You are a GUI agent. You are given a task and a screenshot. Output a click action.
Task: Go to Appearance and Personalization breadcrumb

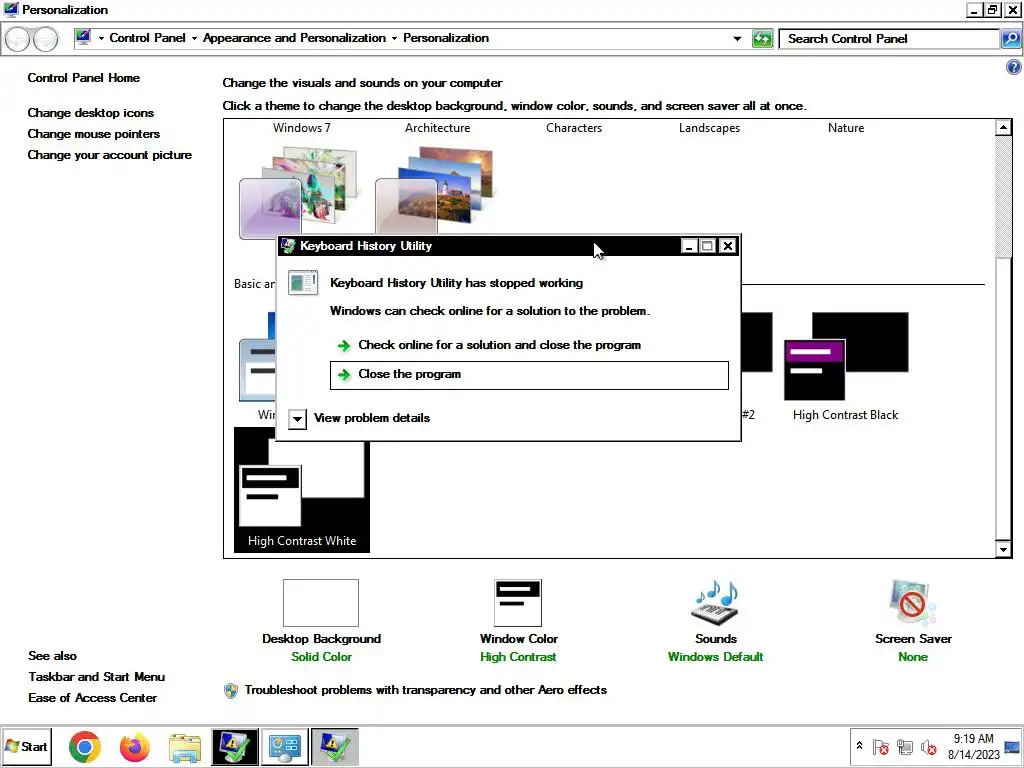pyautogui.click(x=294, y=38)
